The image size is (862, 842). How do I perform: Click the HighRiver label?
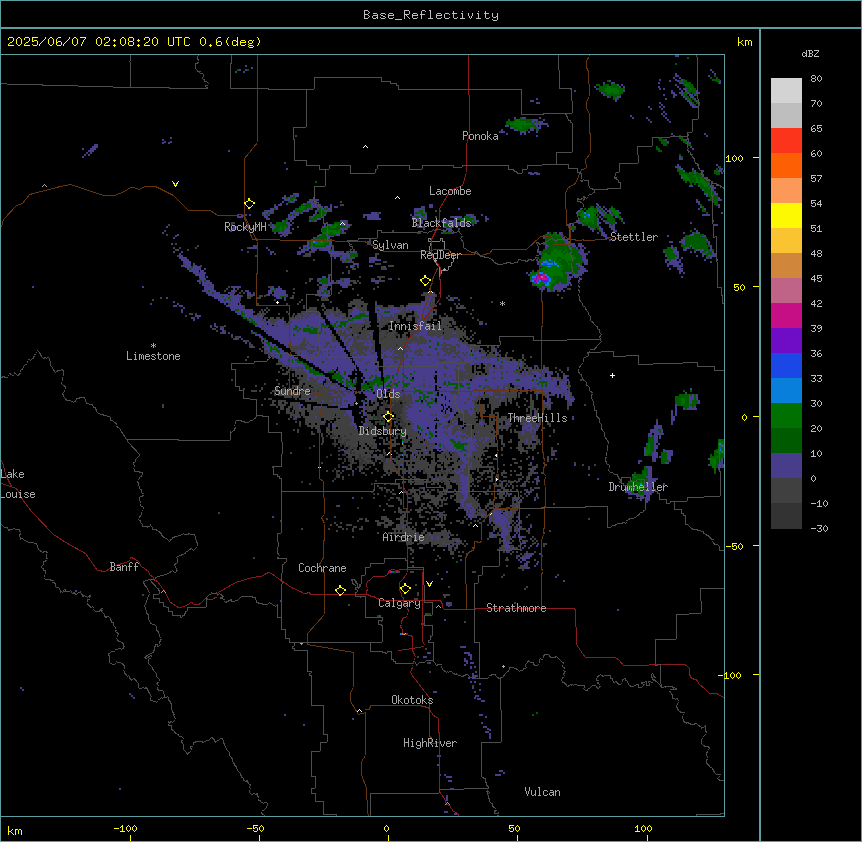click(430, 743)
